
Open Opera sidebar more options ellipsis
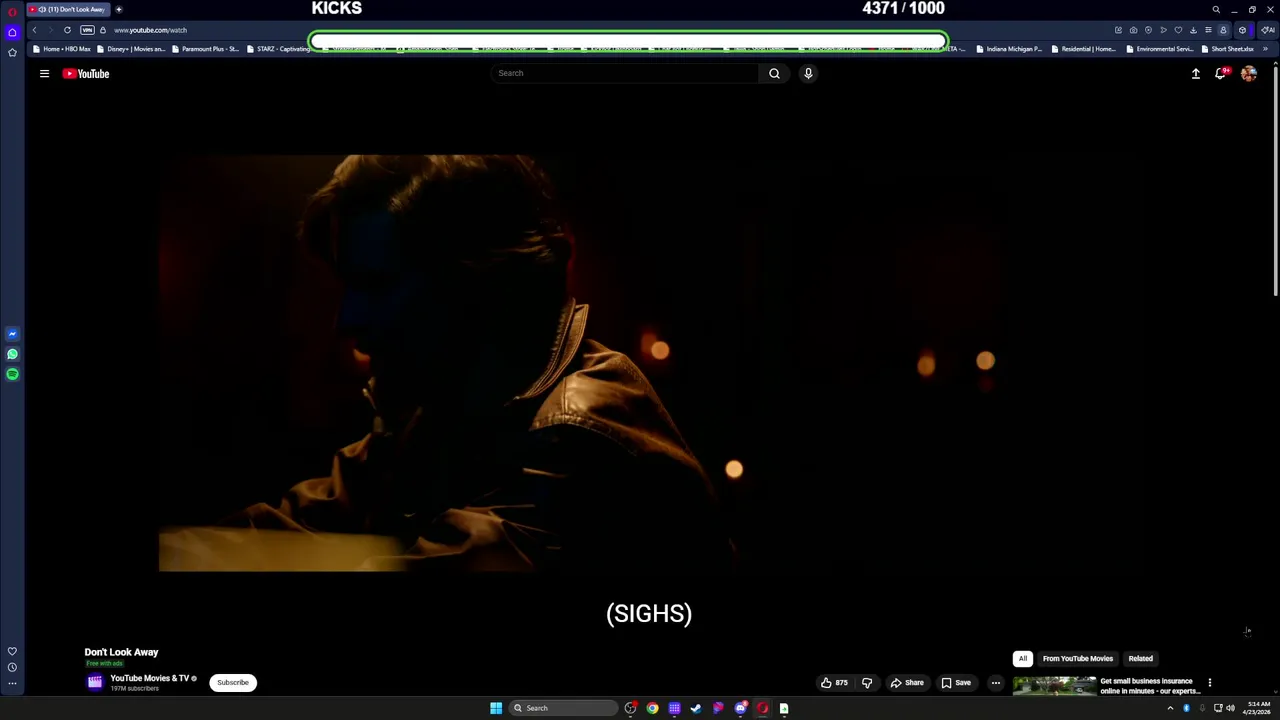[12, 684]
